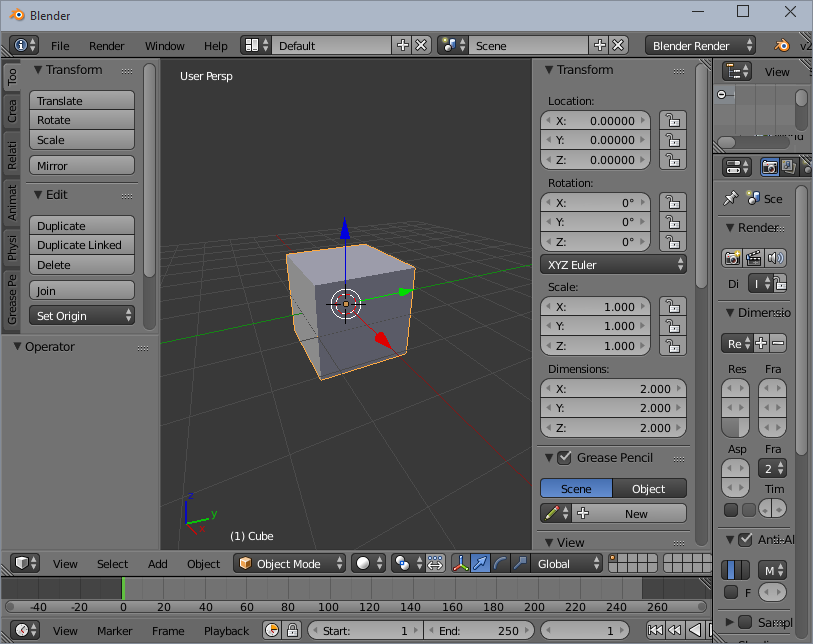
Task: Click the screen layout browse icon
Action: point(257,46)
